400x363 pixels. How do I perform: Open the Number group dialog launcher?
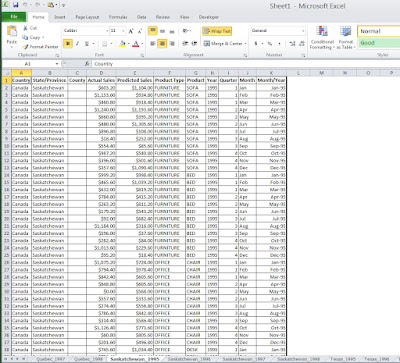303,55
